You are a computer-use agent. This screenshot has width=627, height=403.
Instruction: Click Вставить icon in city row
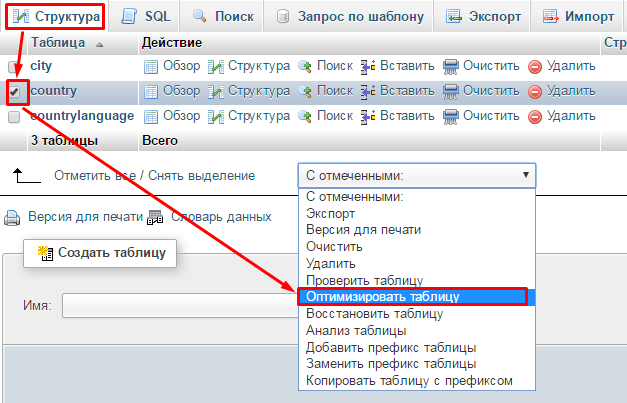(x=367, y=67)
